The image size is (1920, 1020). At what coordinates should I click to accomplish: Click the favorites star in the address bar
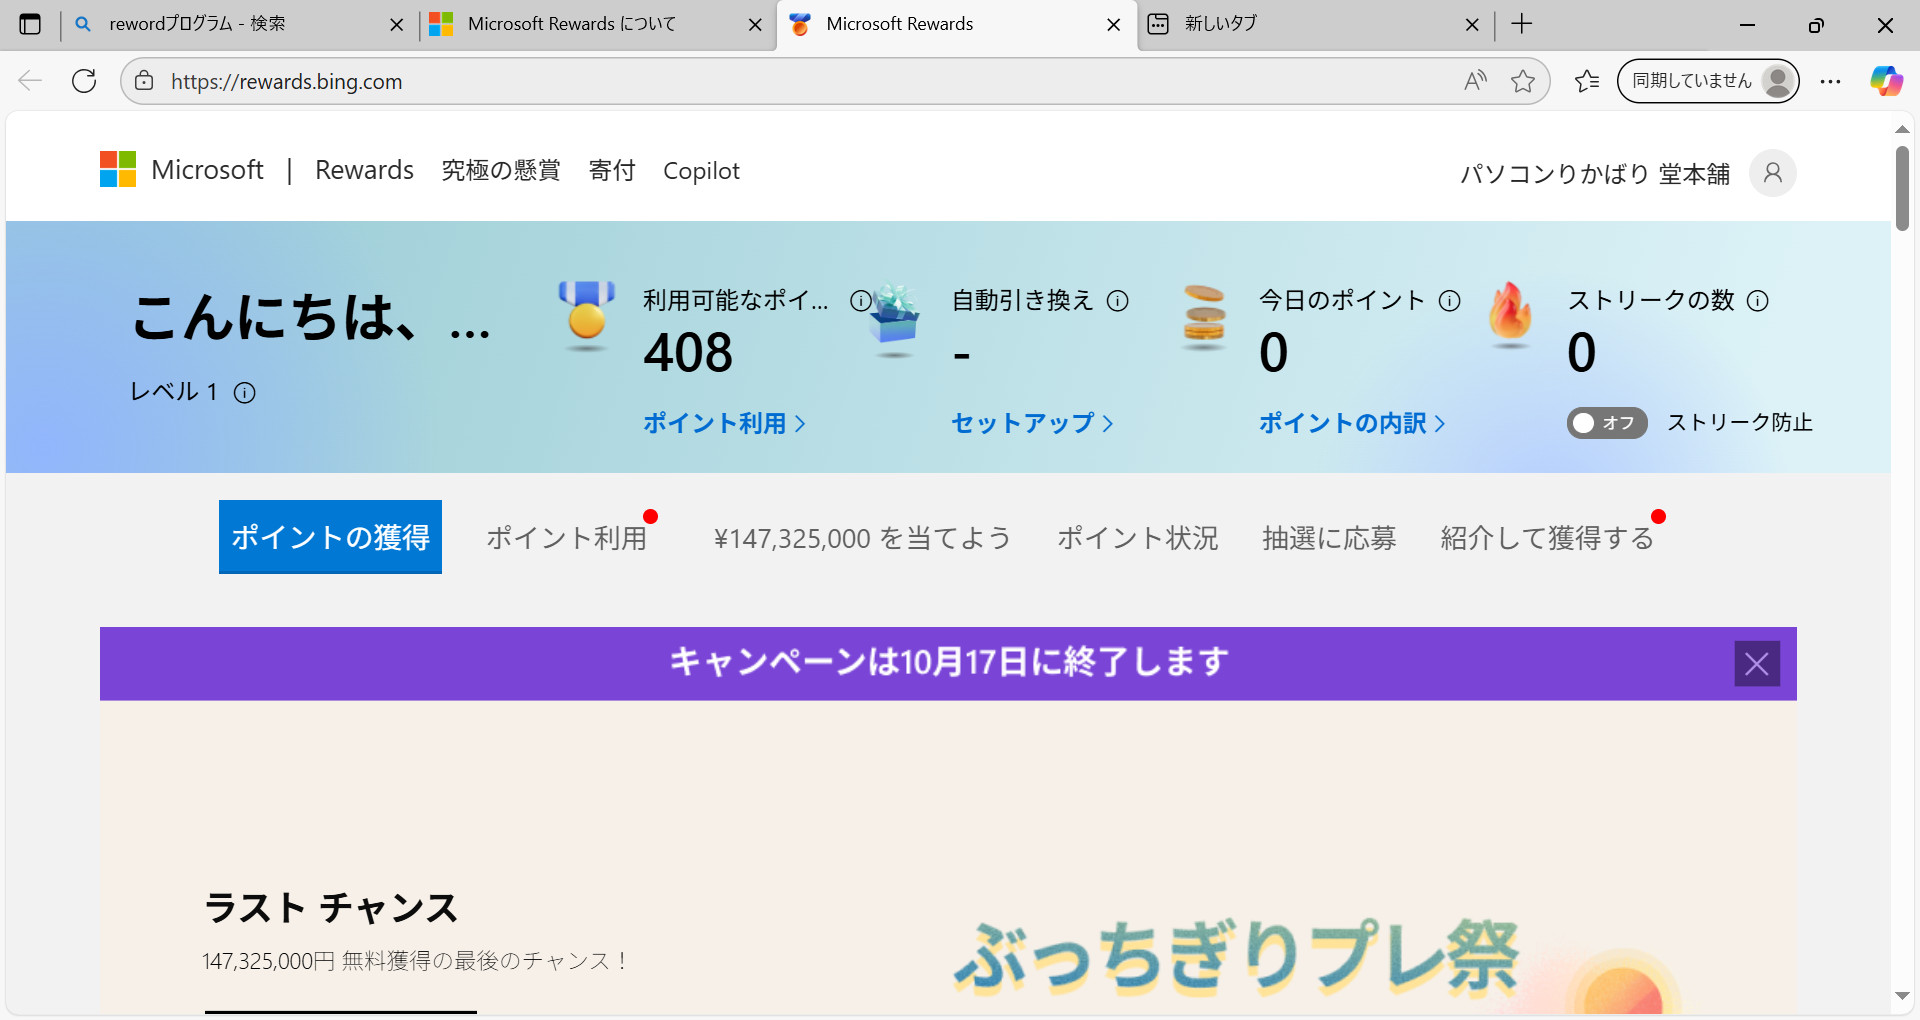[1523, 81]
